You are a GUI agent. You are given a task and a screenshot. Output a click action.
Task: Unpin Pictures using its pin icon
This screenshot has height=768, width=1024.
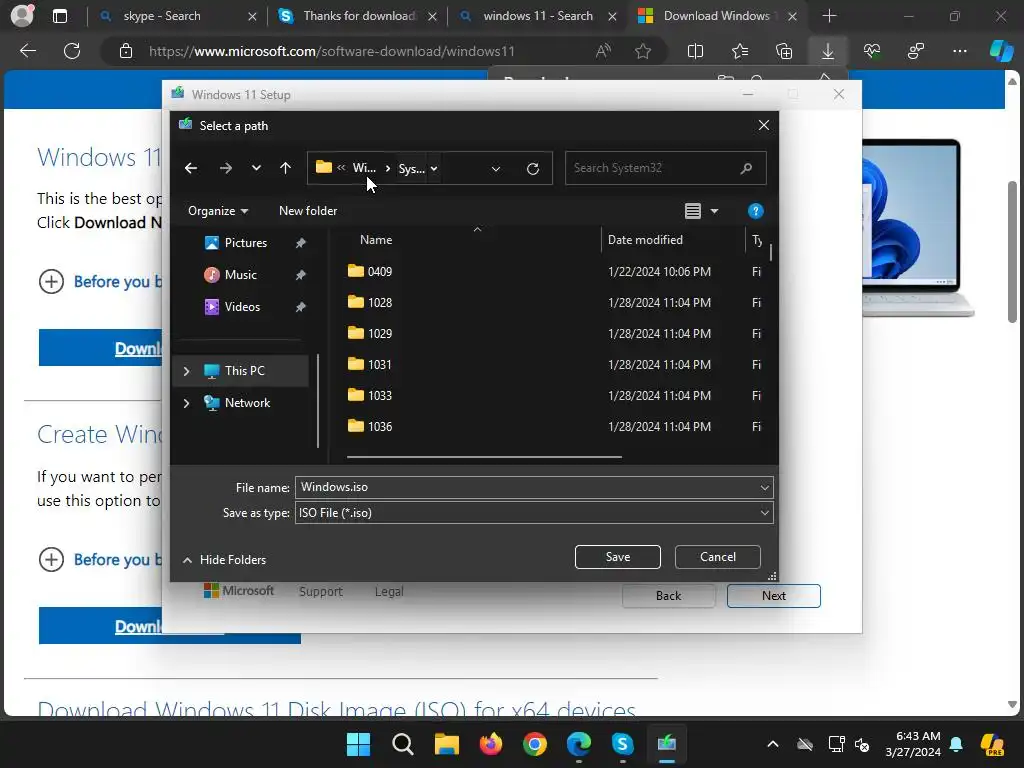[x=300, y=243]
